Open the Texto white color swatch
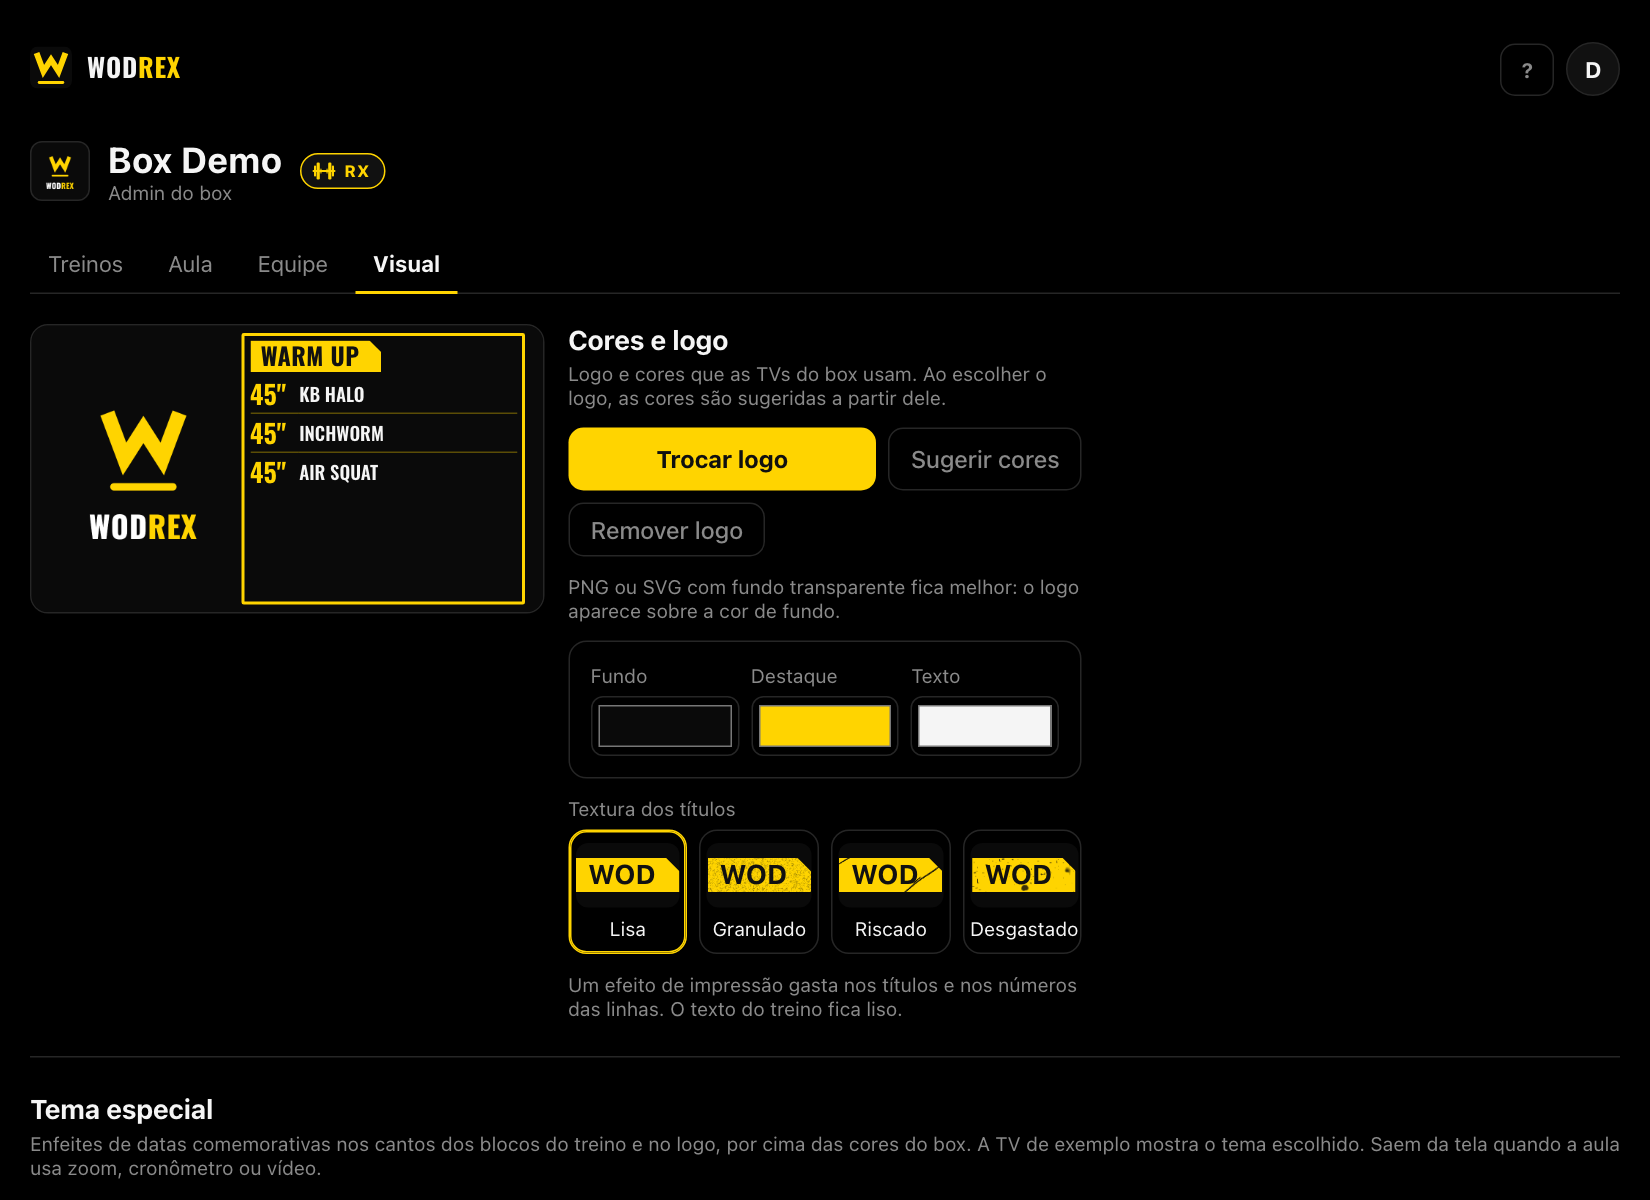1650x1200 pixels. coord(985,726)
